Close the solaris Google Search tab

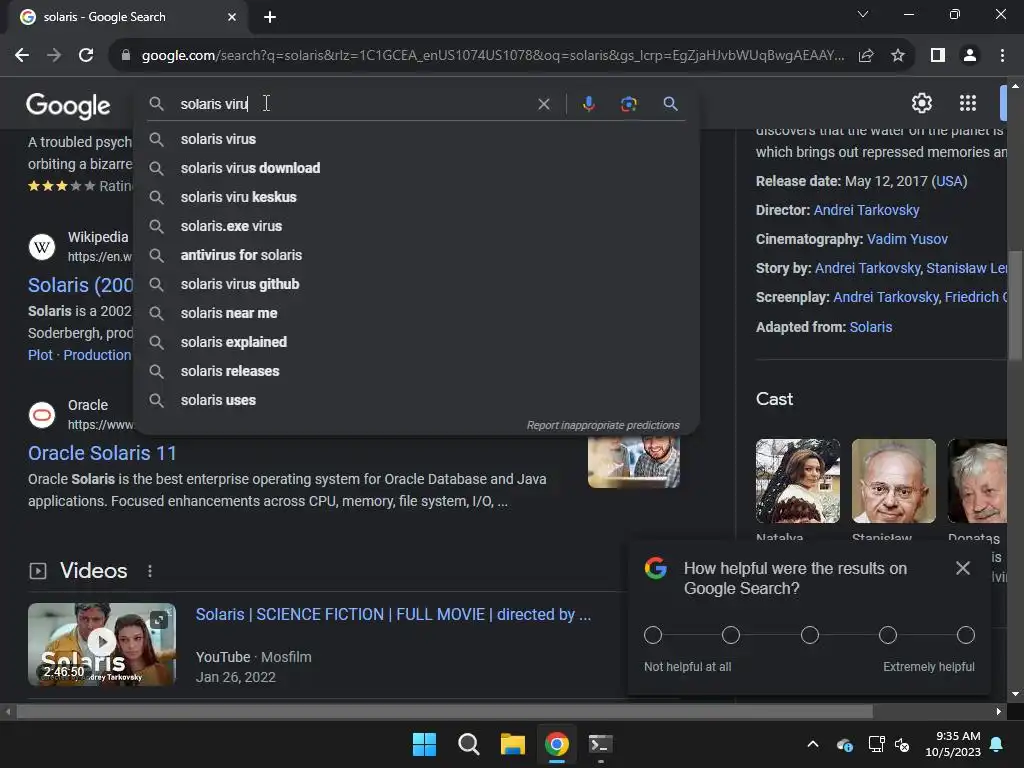coord(232,17)
